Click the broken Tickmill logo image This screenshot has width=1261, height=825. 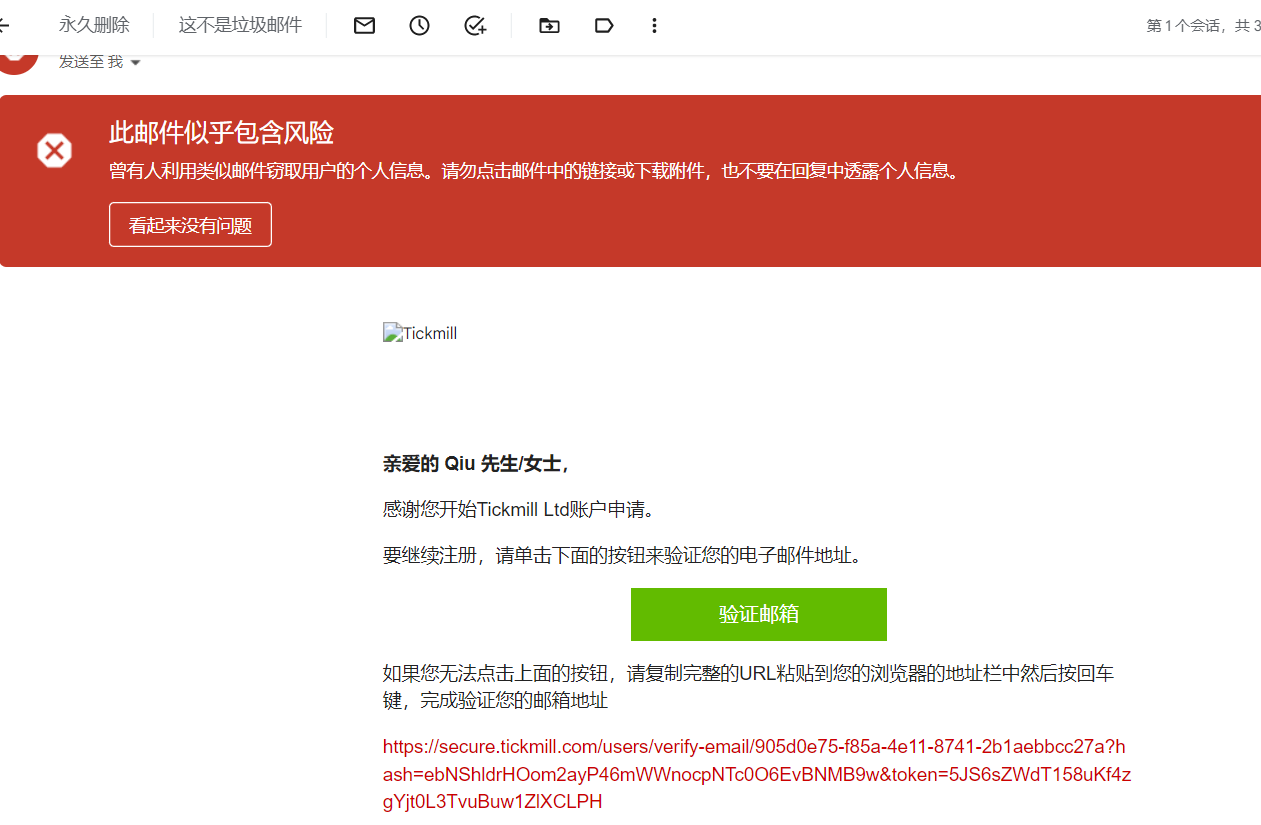coord(420,333)
